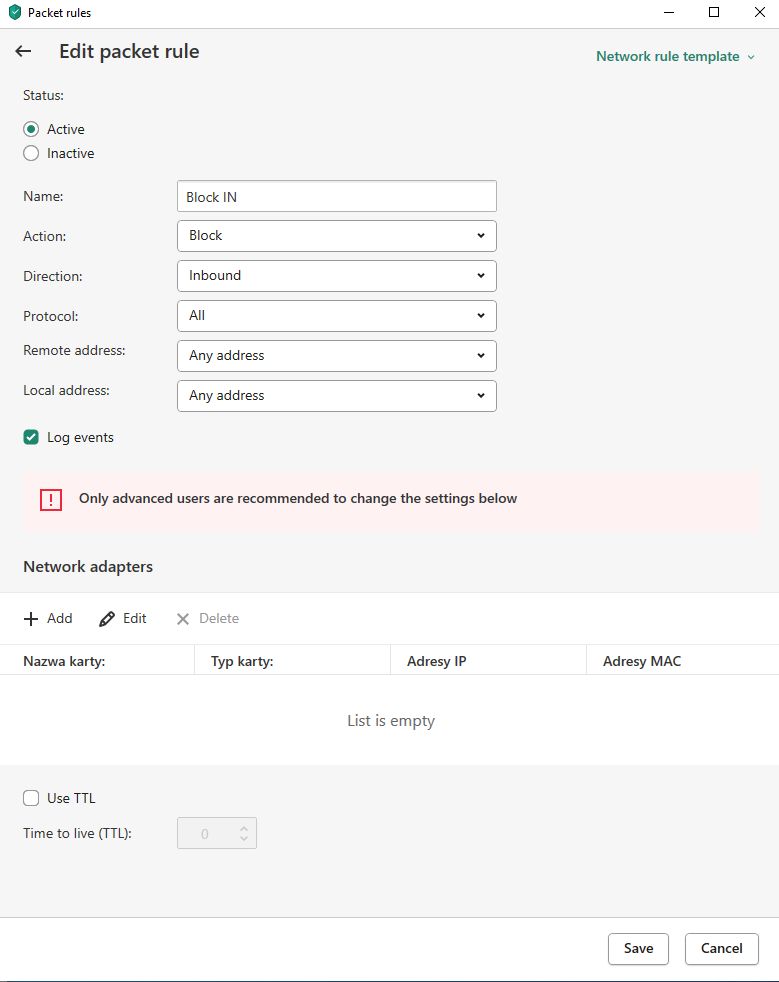Click the red exclamation warning icon

point(51,499)
